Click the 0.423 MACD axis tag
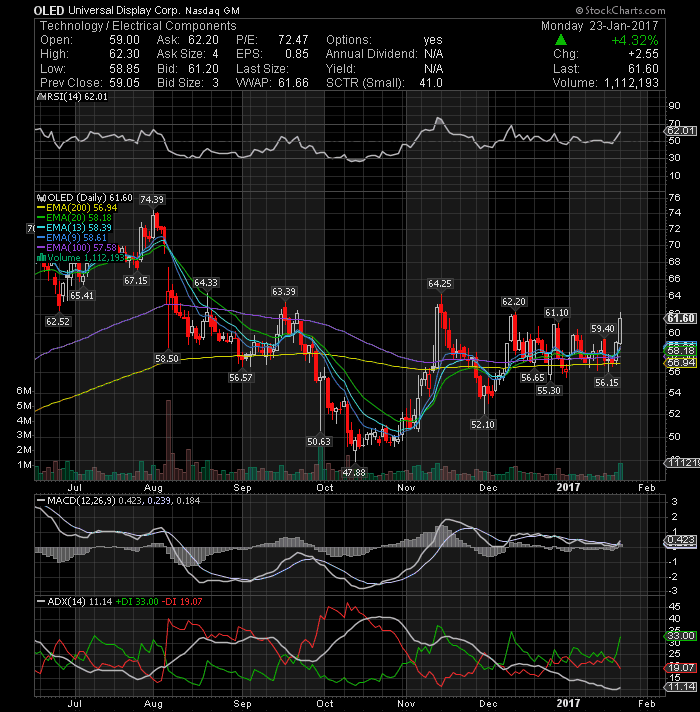Screen dimensions: 700x712 pyautogui.click(x=680, y=540)
